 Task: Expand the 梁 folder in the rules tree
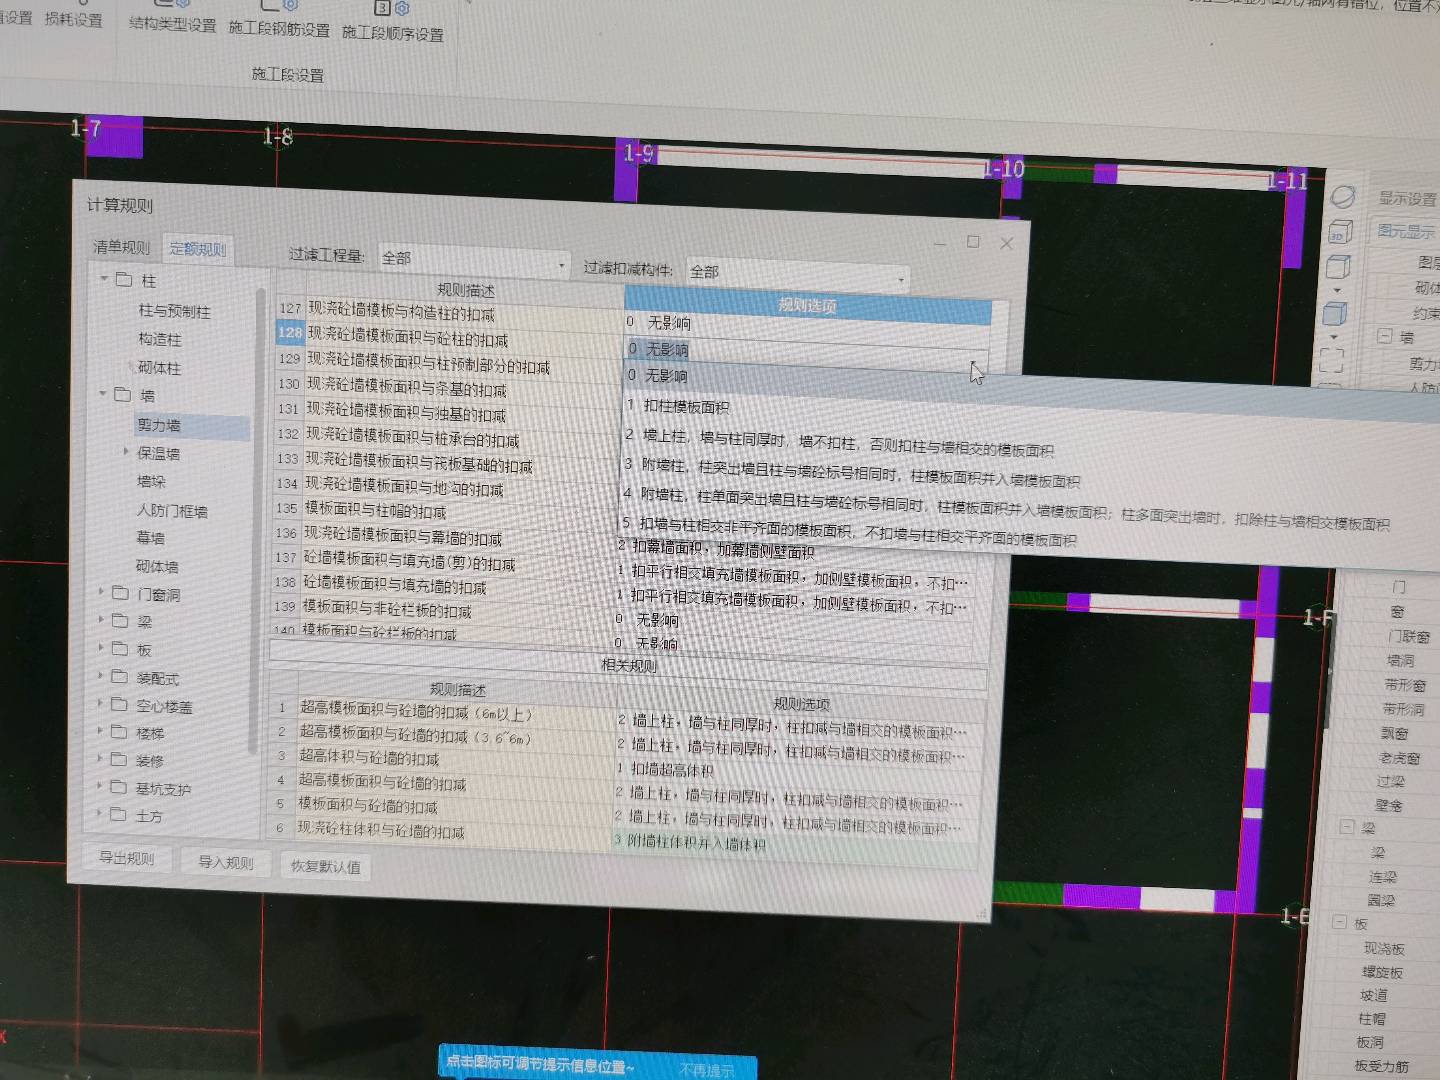point(101,620)
